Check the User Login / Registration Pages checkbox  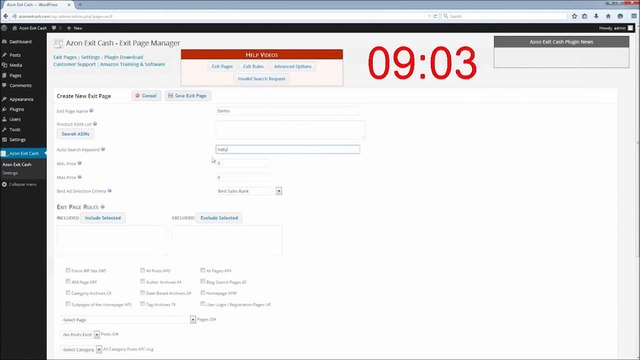click(x=202, y=304)
